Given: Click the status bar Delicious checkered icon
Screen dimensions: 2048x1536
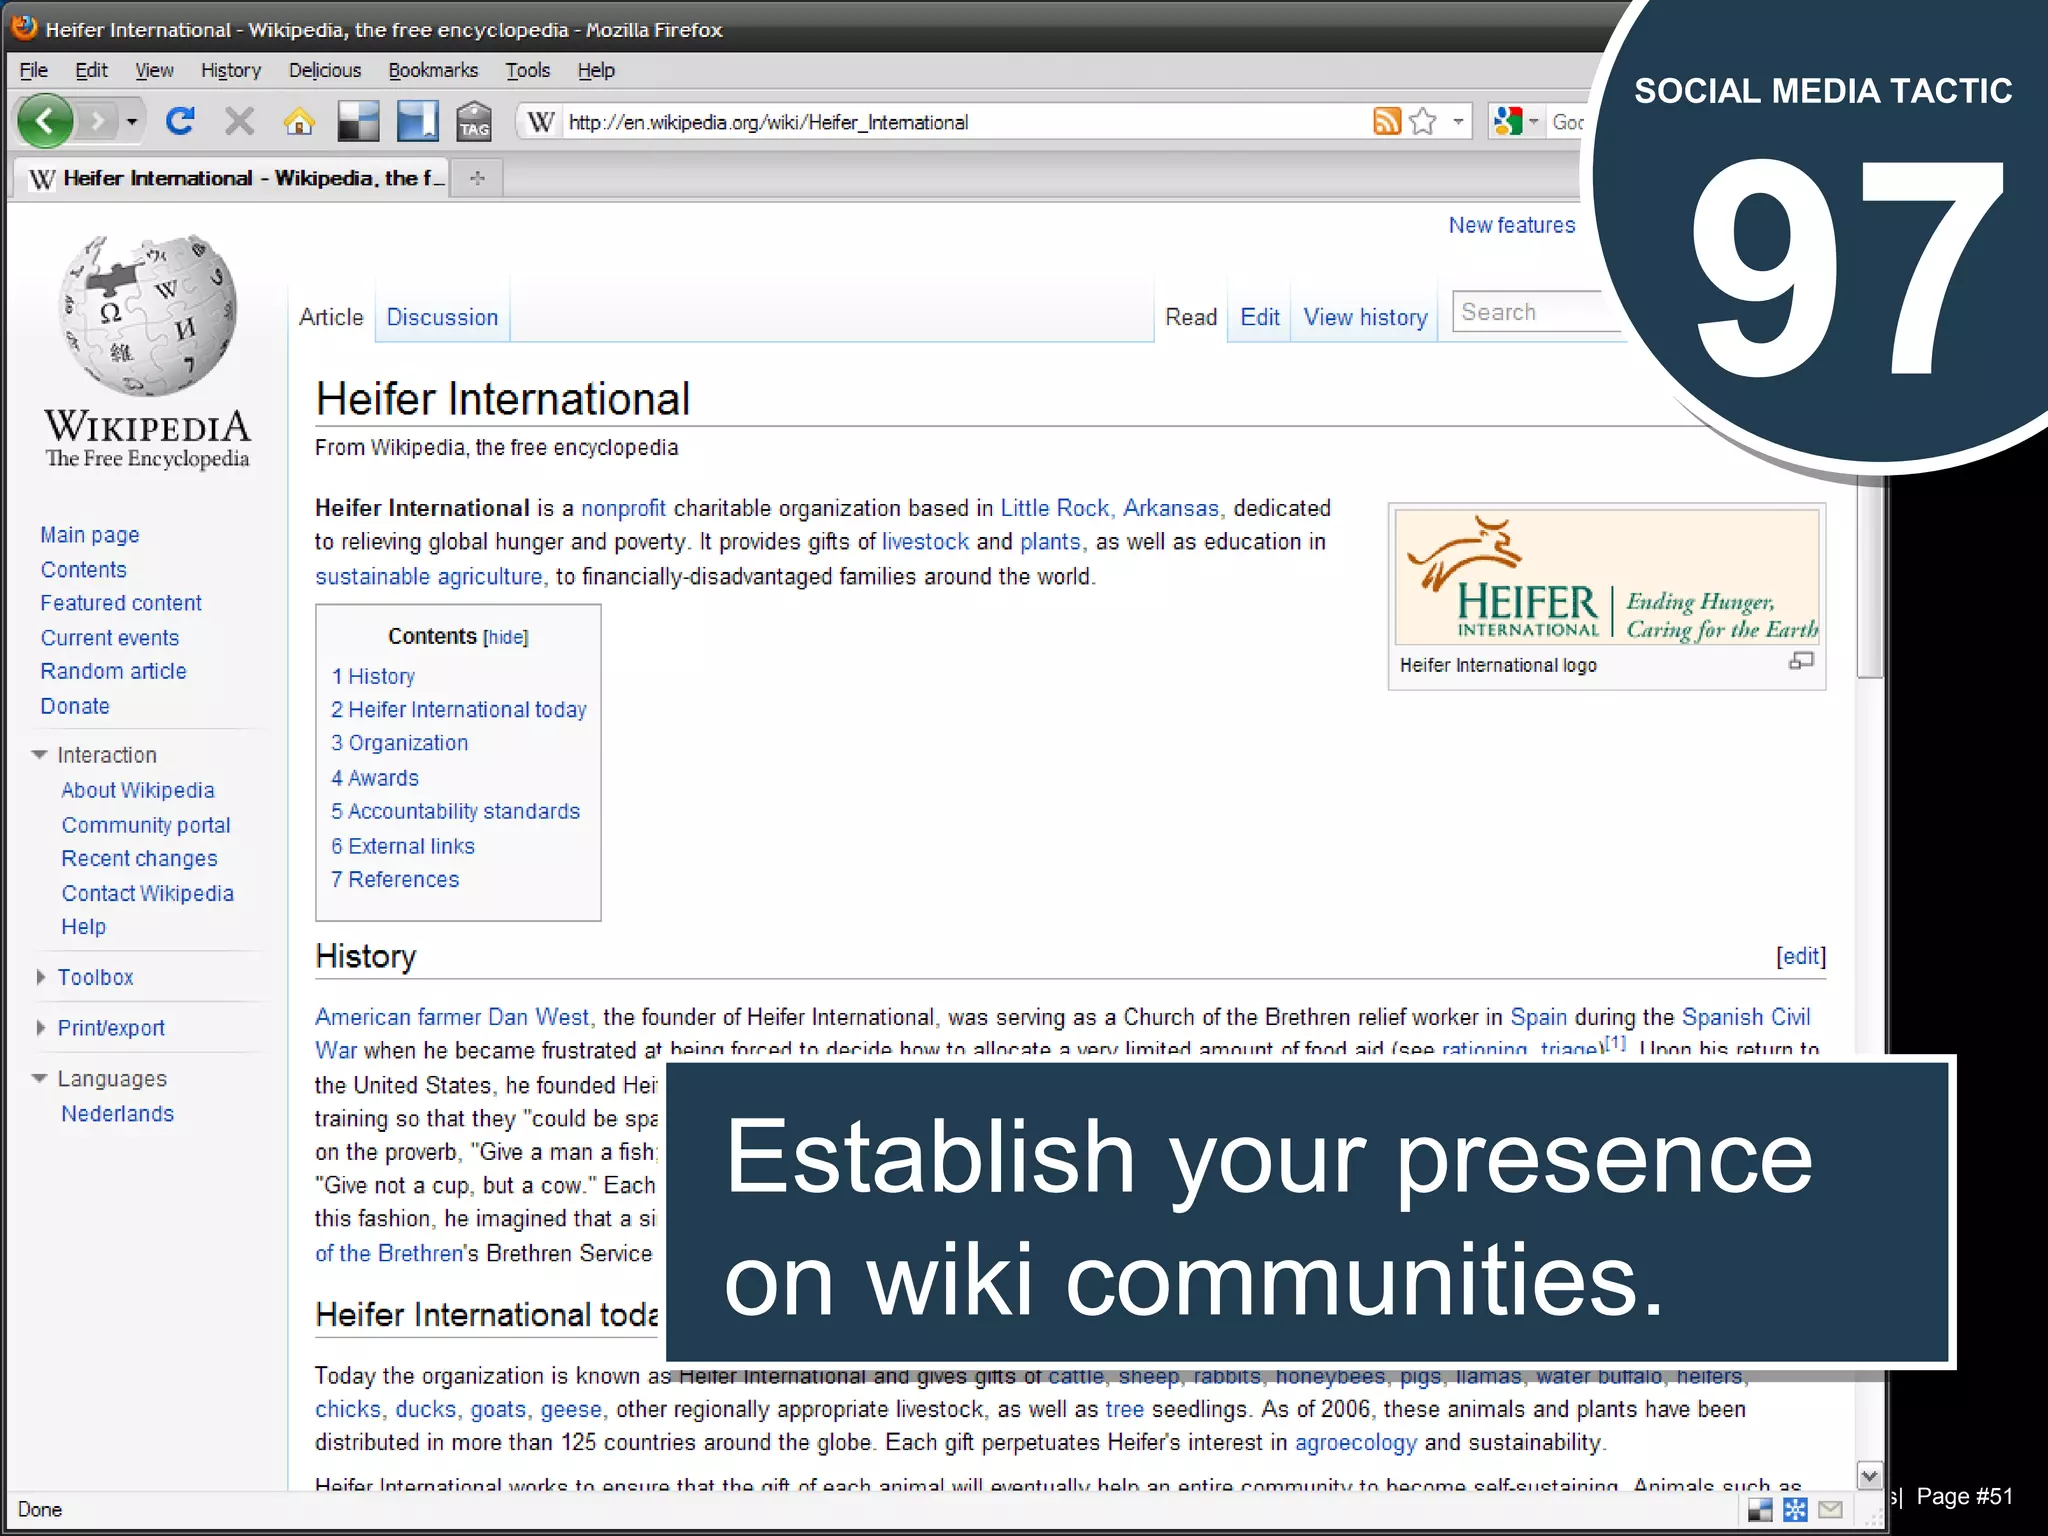Looking at the screenshot, I should (1760, 1510).
